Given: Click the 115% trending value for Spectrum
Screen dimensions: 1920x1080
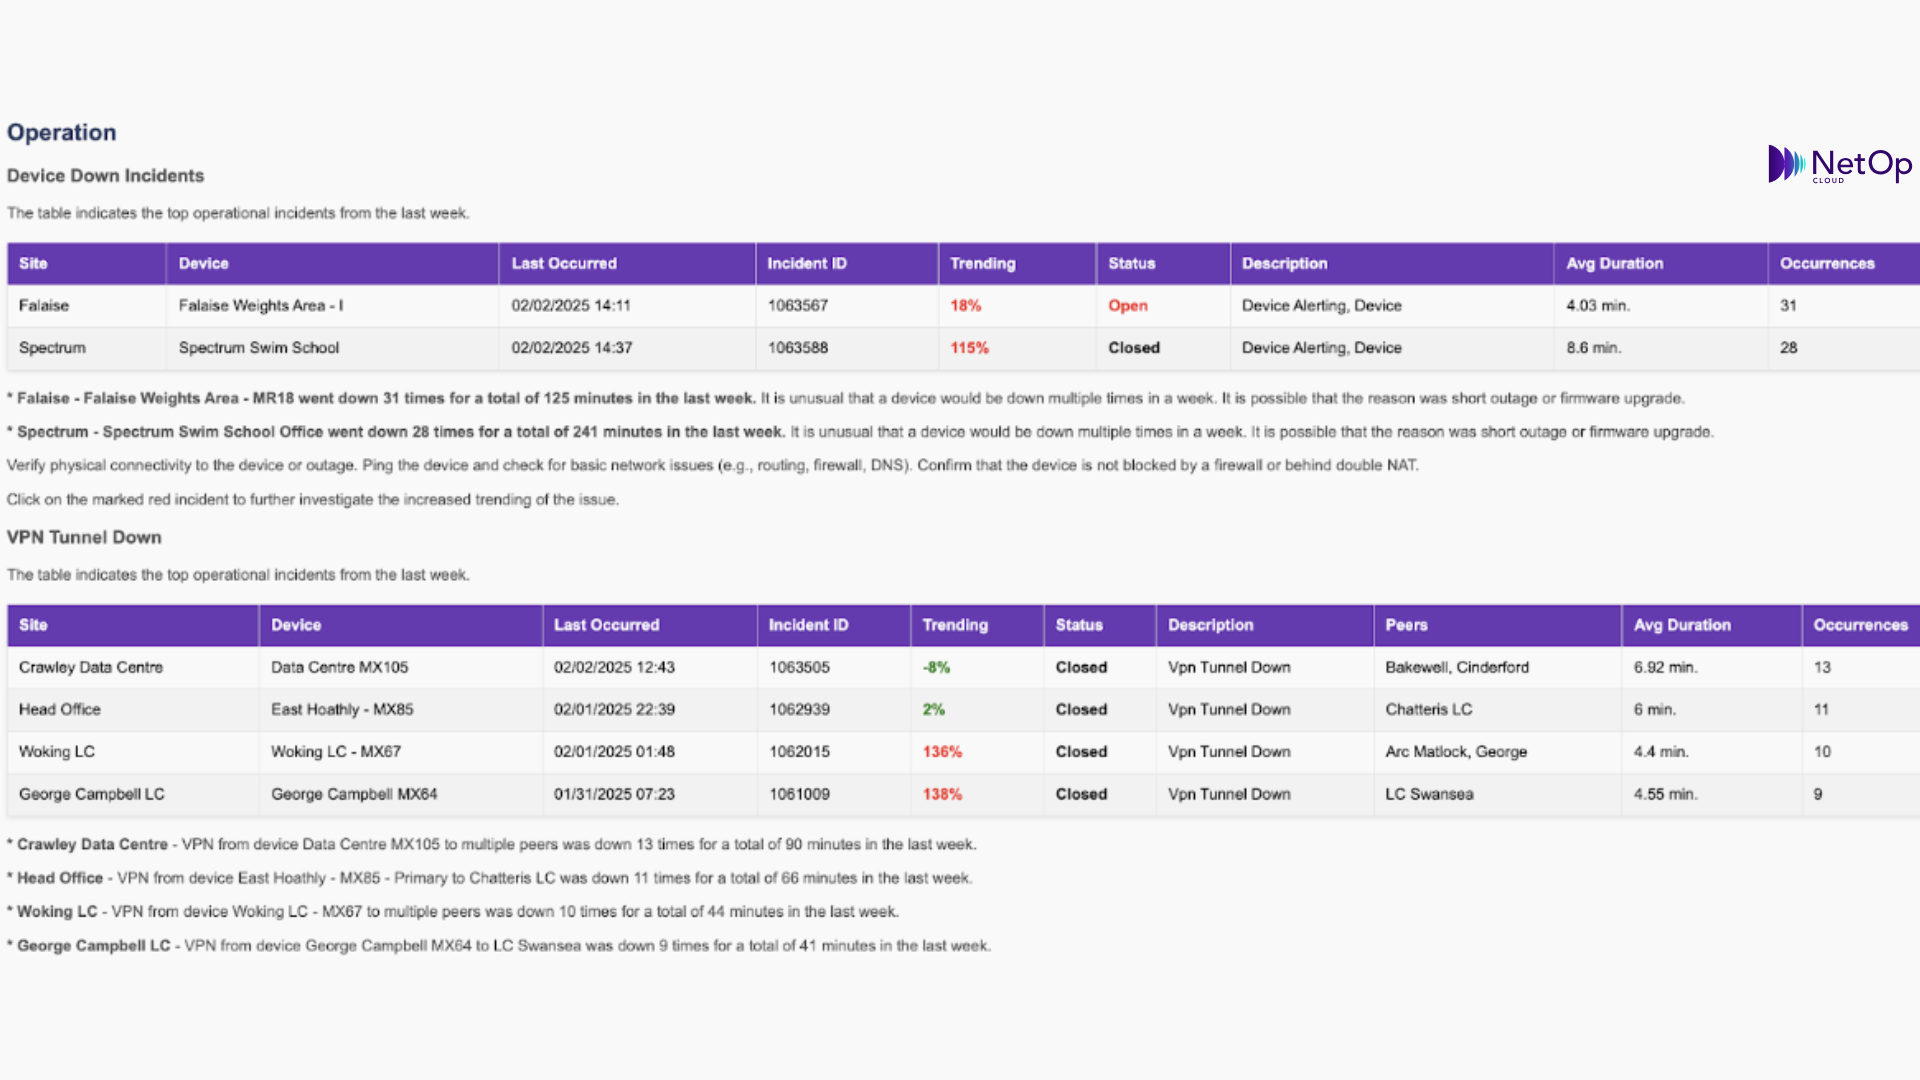Looking at the screenshot, I should point(969,348).
